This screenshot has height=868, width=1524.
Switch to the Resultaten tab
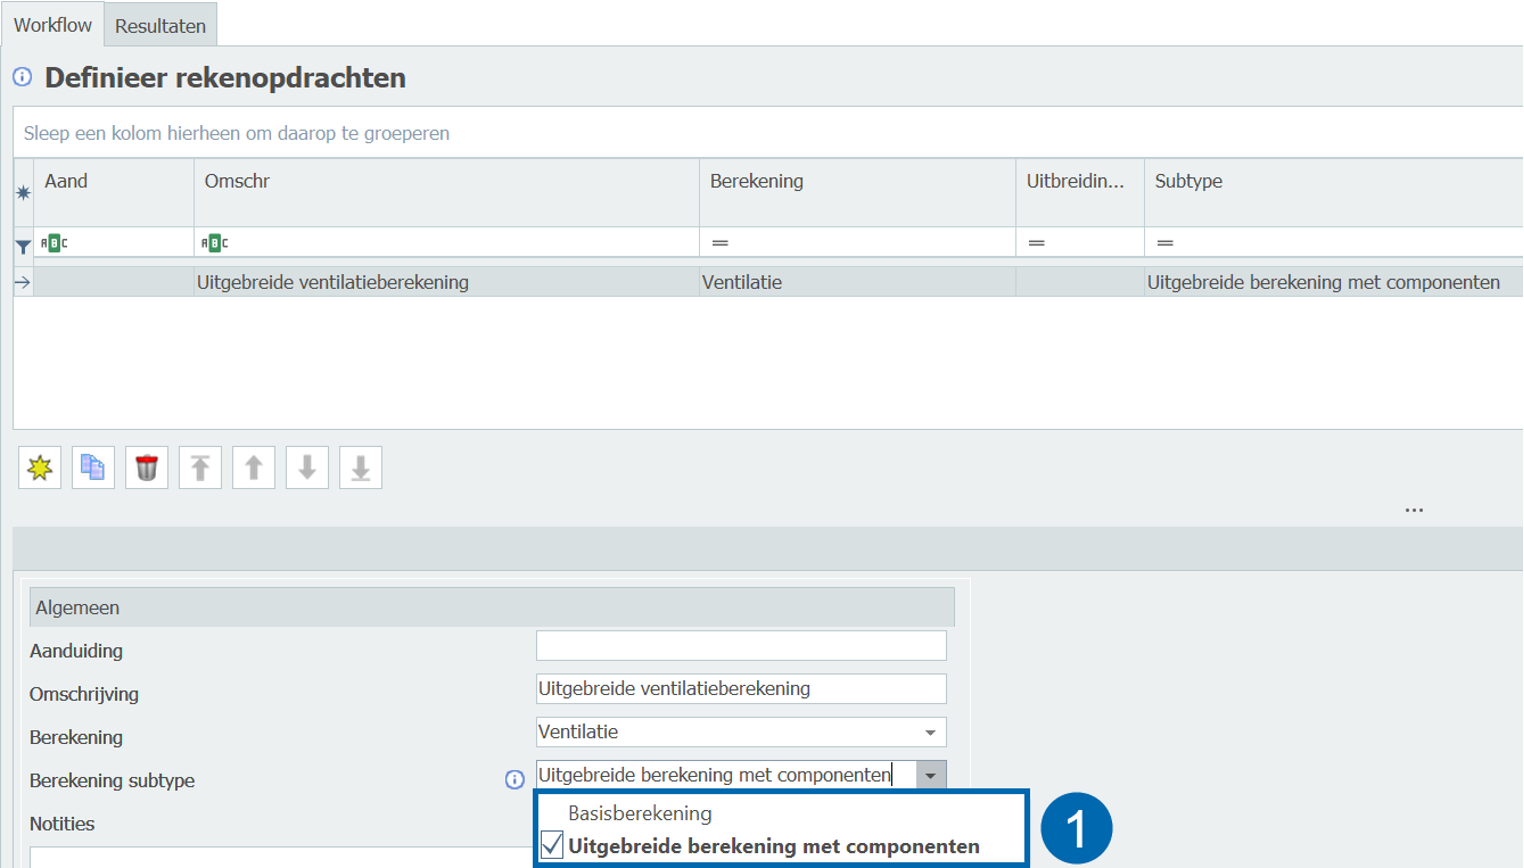pos(160,26)
